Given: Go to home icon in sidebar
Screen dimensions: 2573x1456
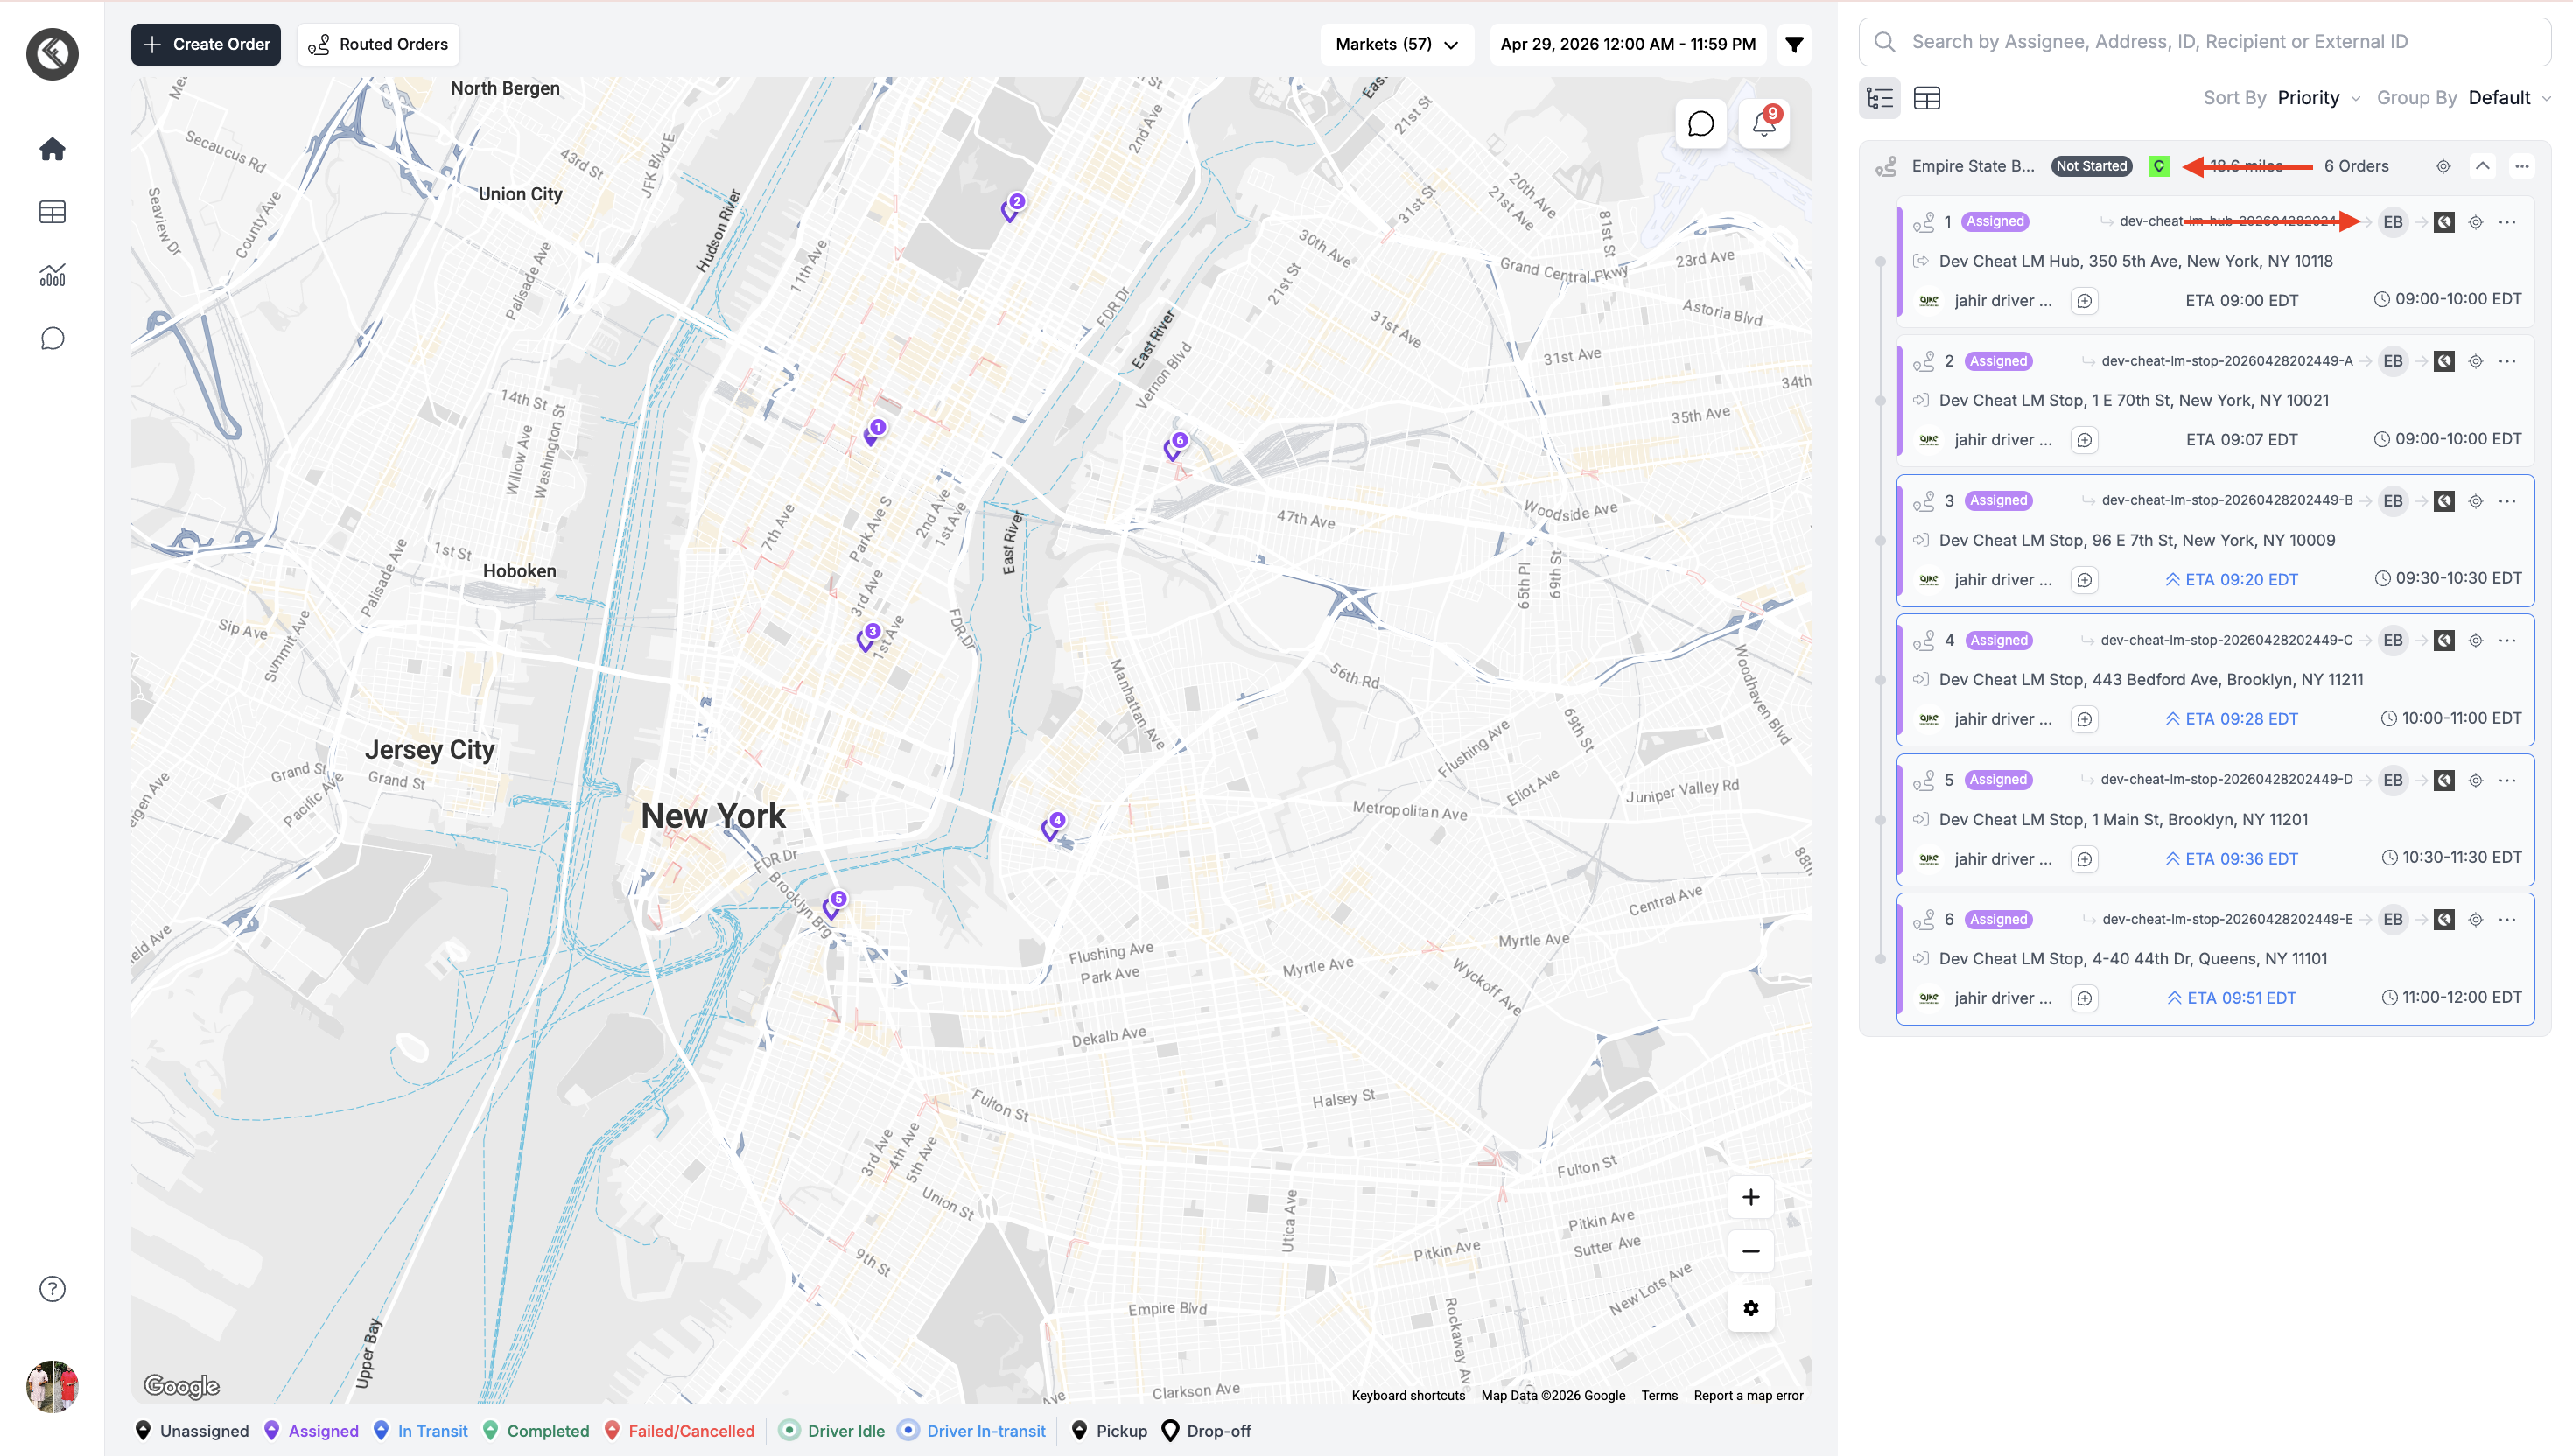Looking at the screenshot, I should pyautogui.click(x=52, y=149).
